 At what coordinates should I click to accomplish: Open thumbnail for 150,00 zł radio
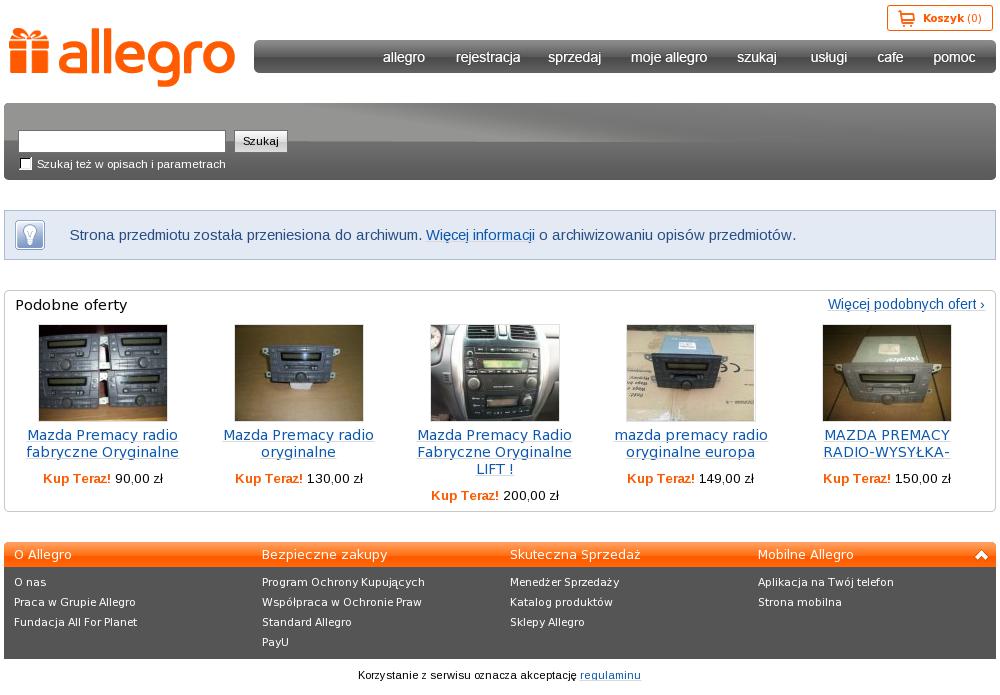click(x=886, y=372)
